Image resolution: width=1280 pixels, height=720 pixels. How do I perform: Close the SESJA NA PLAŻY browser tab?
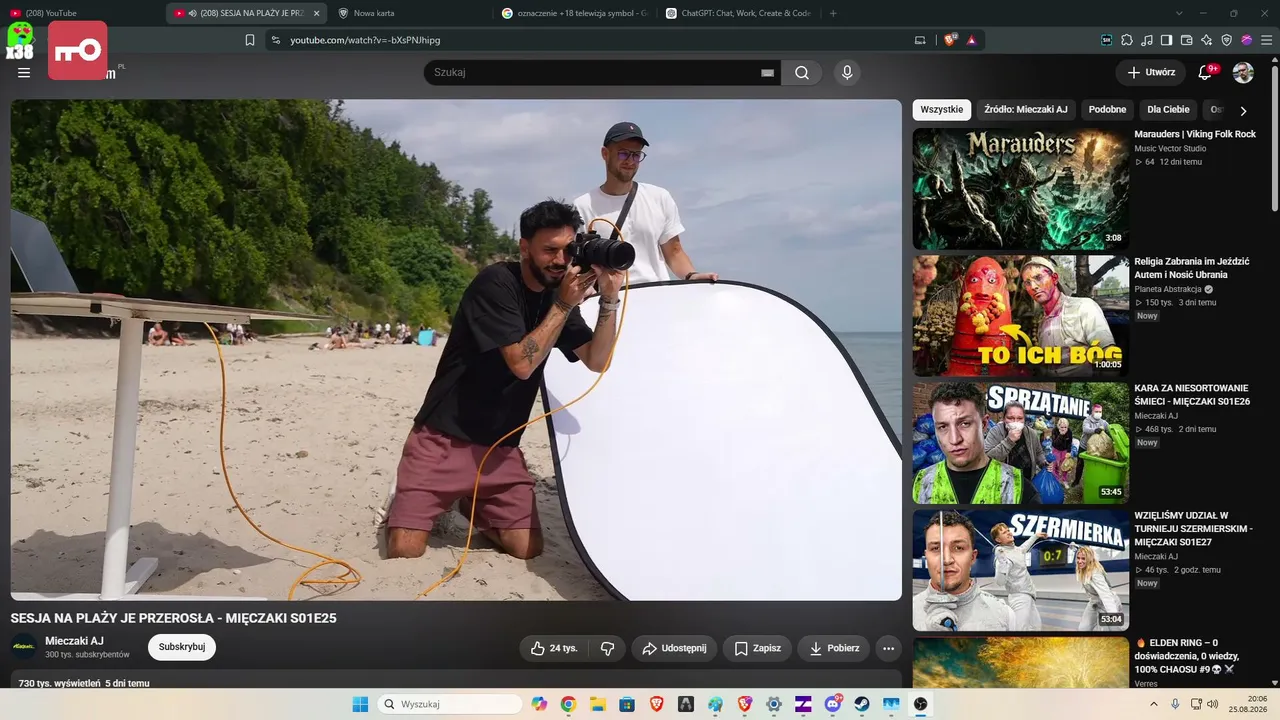pyautogui.click(x=316, y=13)
